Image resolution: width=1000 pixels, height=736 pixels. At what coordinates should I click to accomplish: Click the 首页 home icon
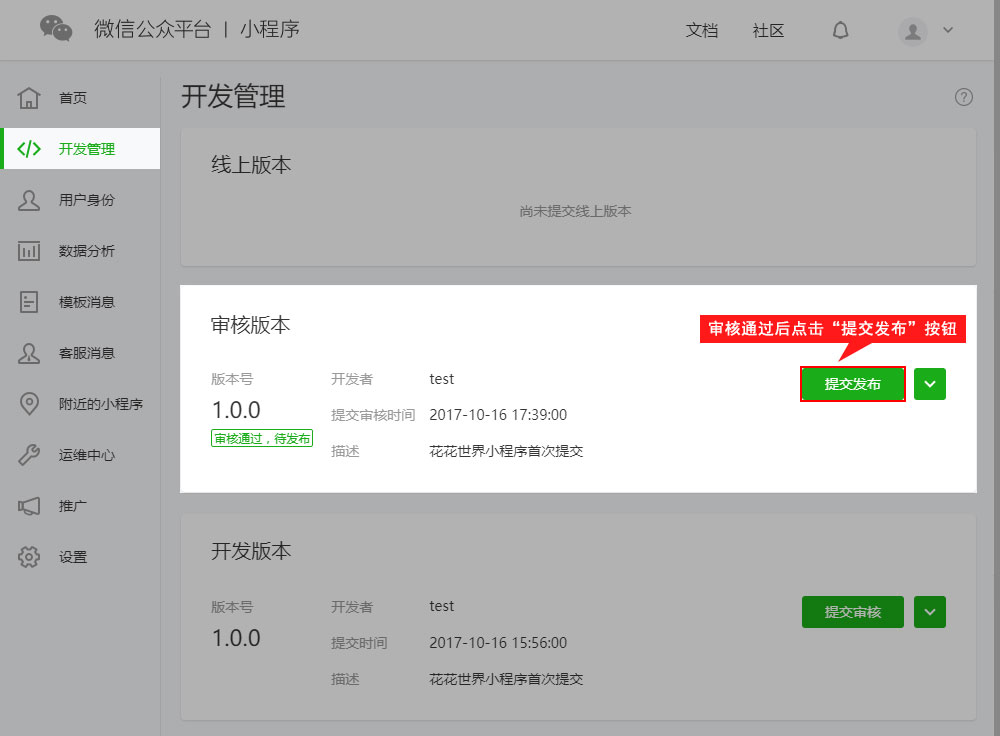pyautogui.click(x=29, y=98)
